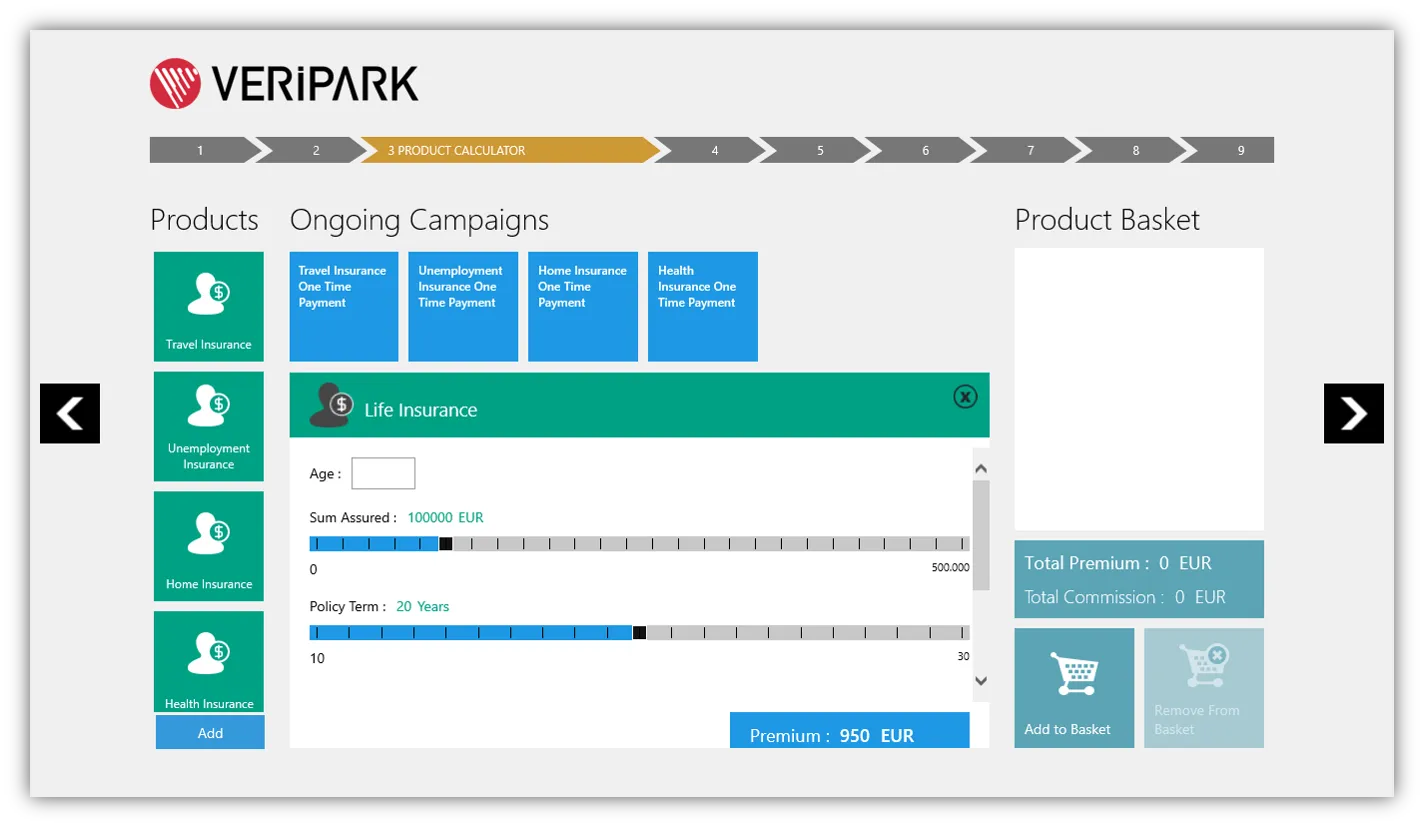
Task: Open Health Insurance One Time Payment campaign
Action: pos(703,306)
